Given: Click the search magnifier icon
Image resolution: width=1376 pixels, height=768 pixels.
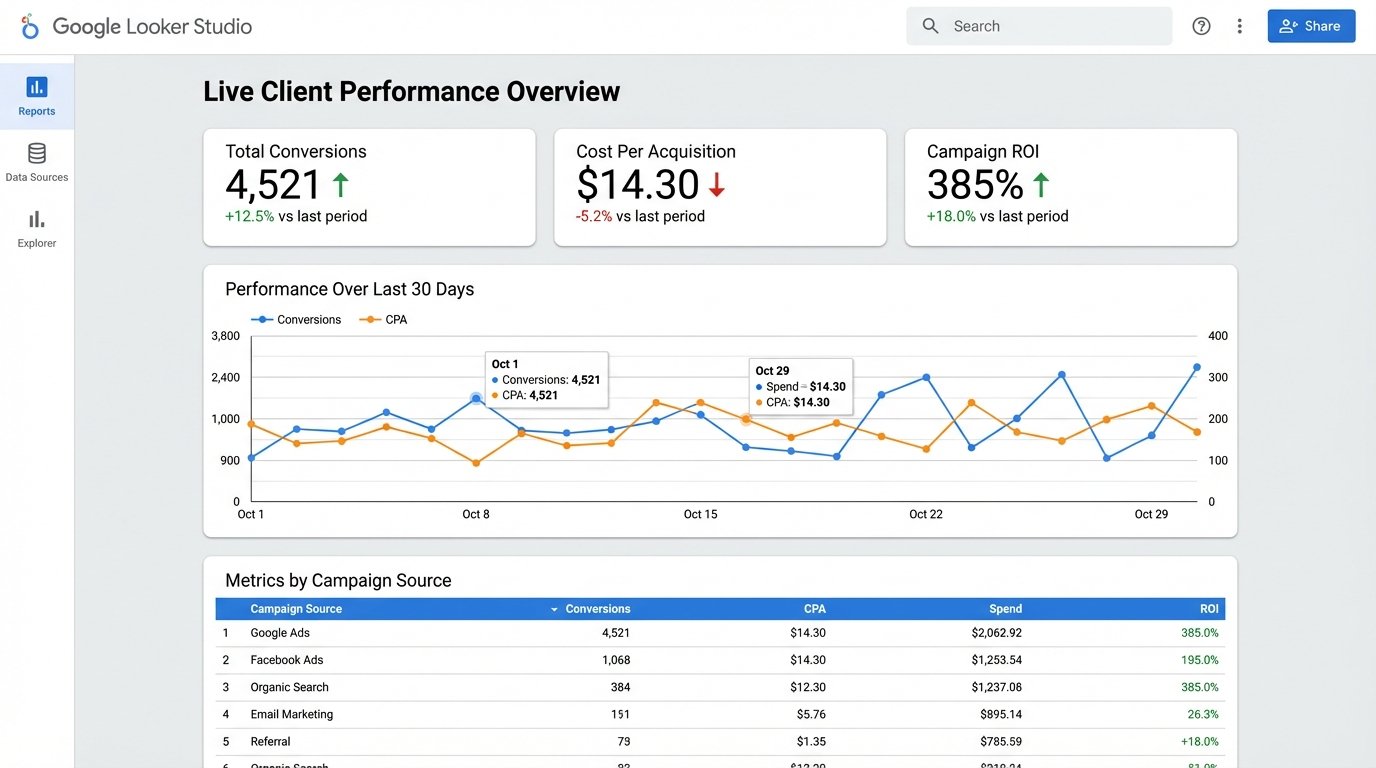Looking at the screenshot, I should point(930,25).
